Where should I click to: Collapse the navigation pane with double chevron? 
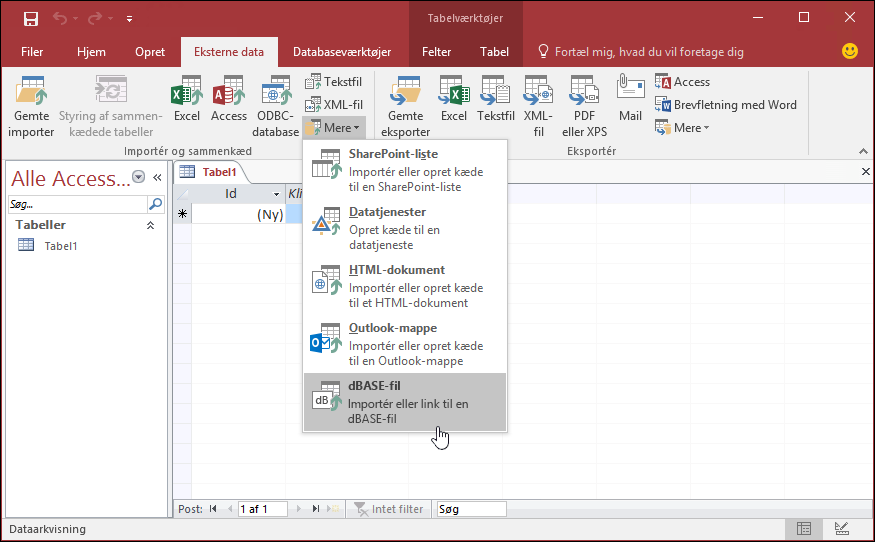[x=157, y=178]
